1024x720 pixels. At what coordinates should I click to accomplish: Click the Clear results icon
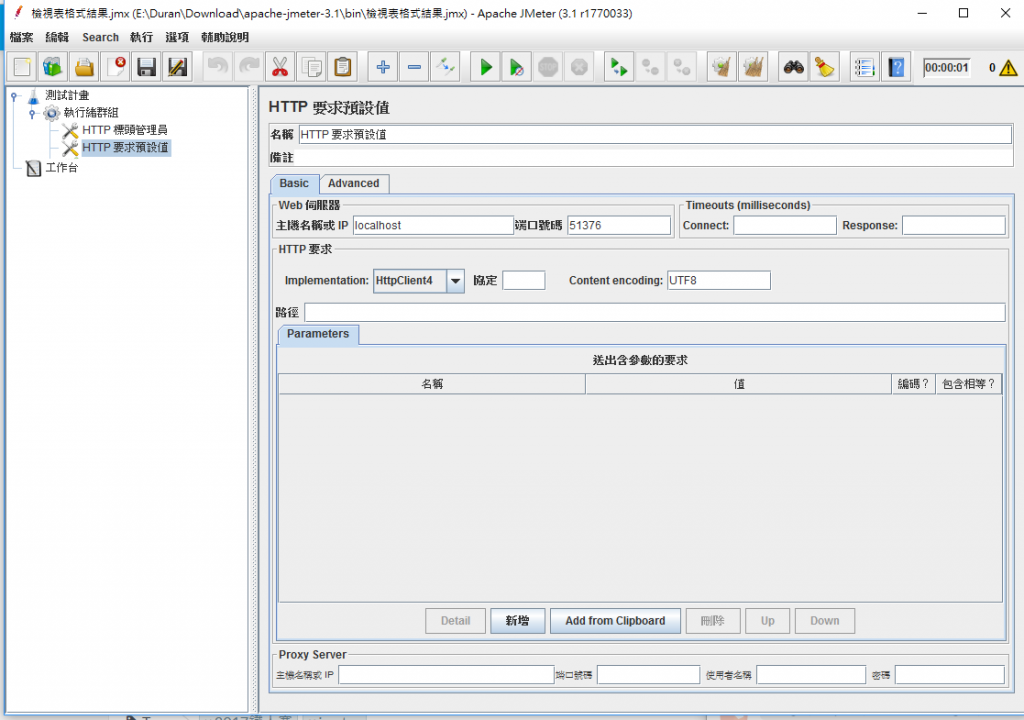(x=722, y=67)
